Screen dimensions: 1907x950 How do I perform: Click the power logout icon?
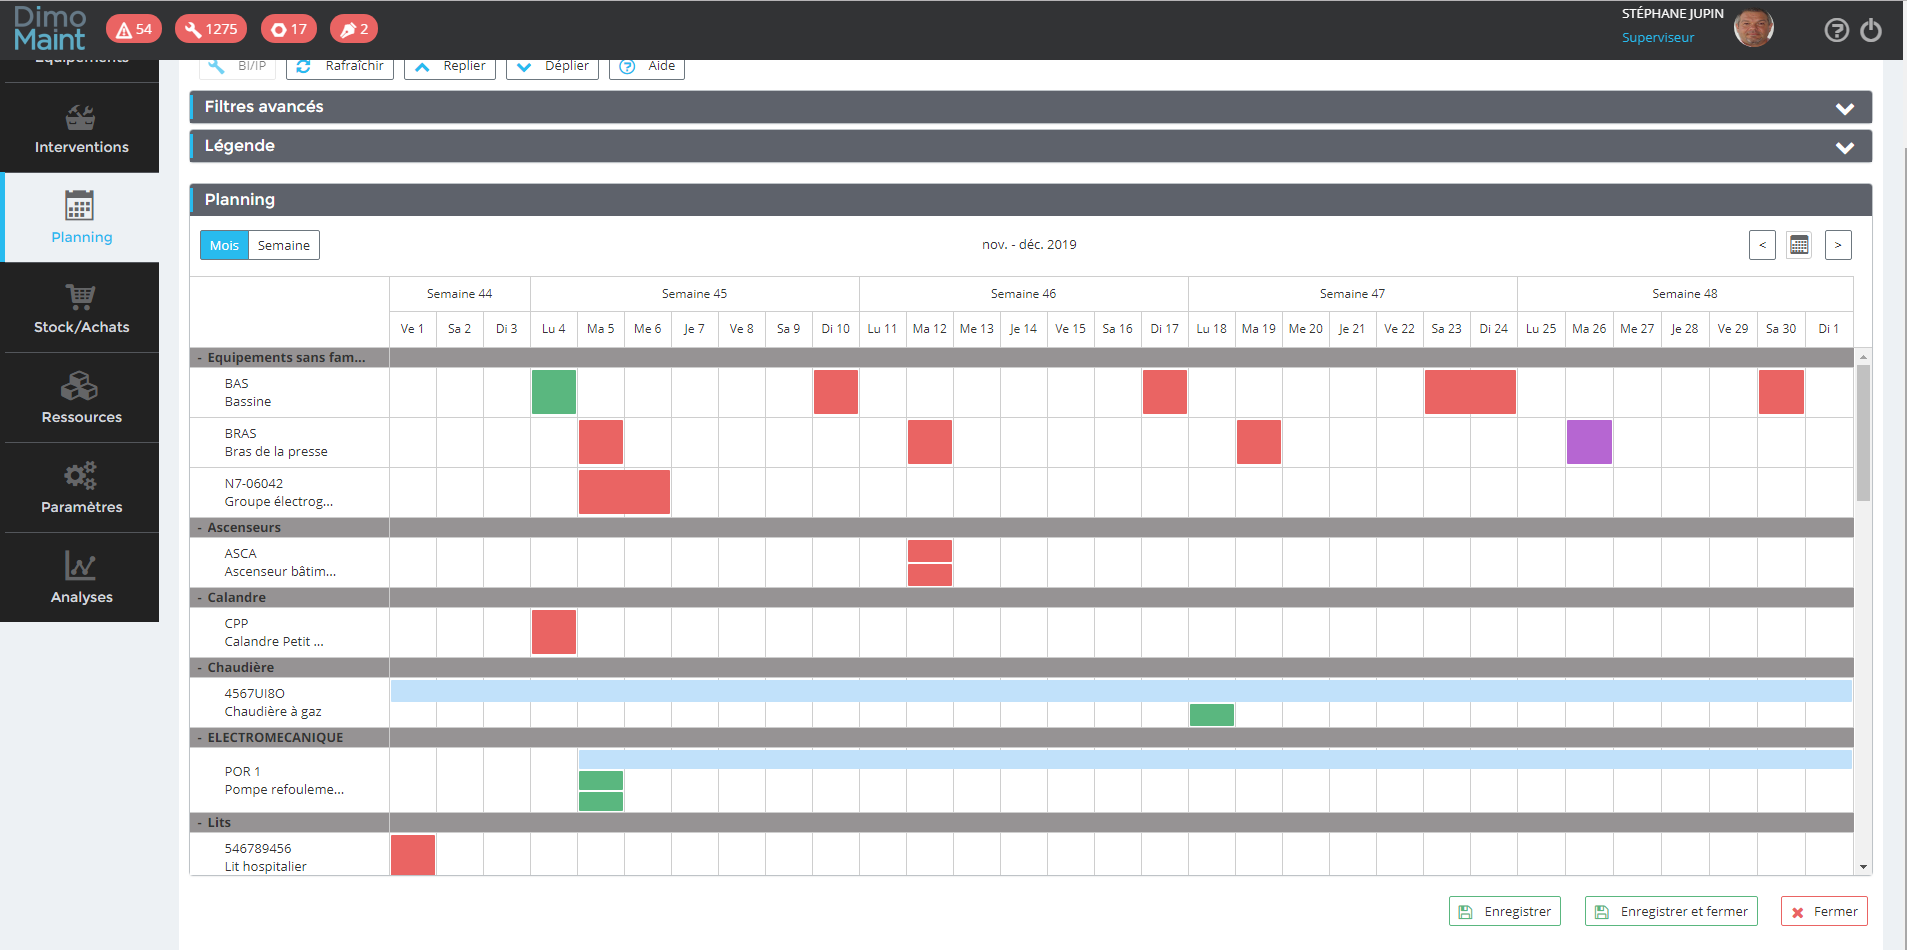(x=1871, y=30)
